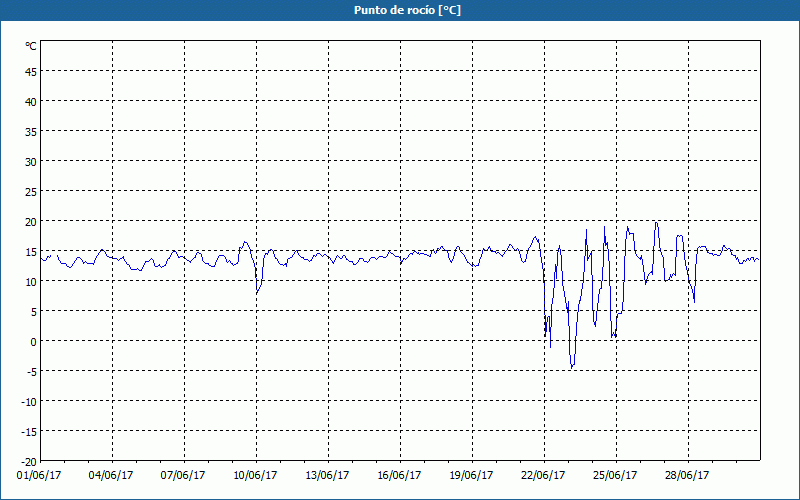Viewport: 800px width, 500px height.
Task: Select the 16/06/17 date label
Action: (x=399, y=476)
